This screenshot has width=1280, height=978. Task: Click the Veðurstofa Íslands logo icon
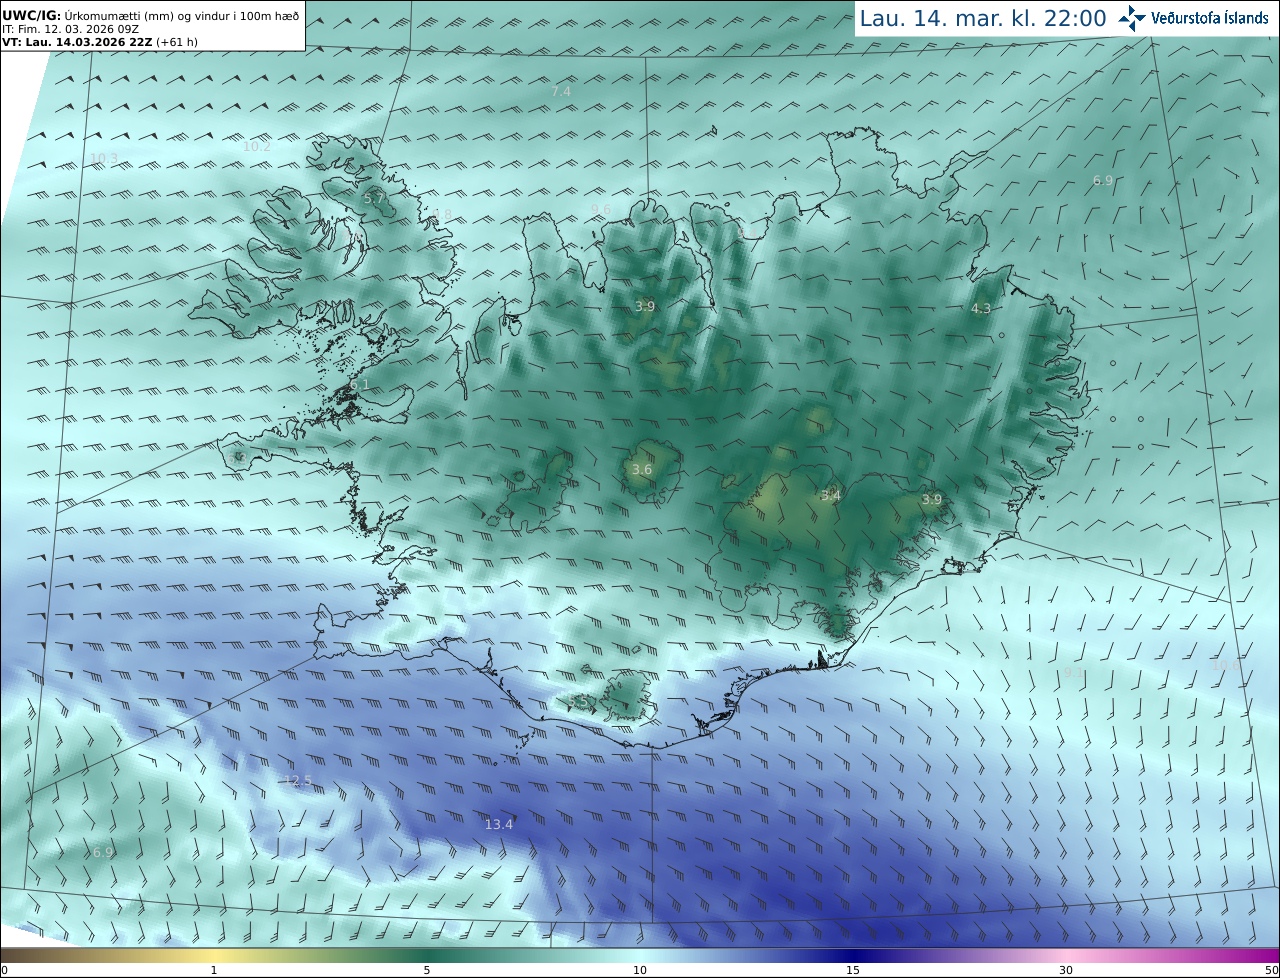1132,18
